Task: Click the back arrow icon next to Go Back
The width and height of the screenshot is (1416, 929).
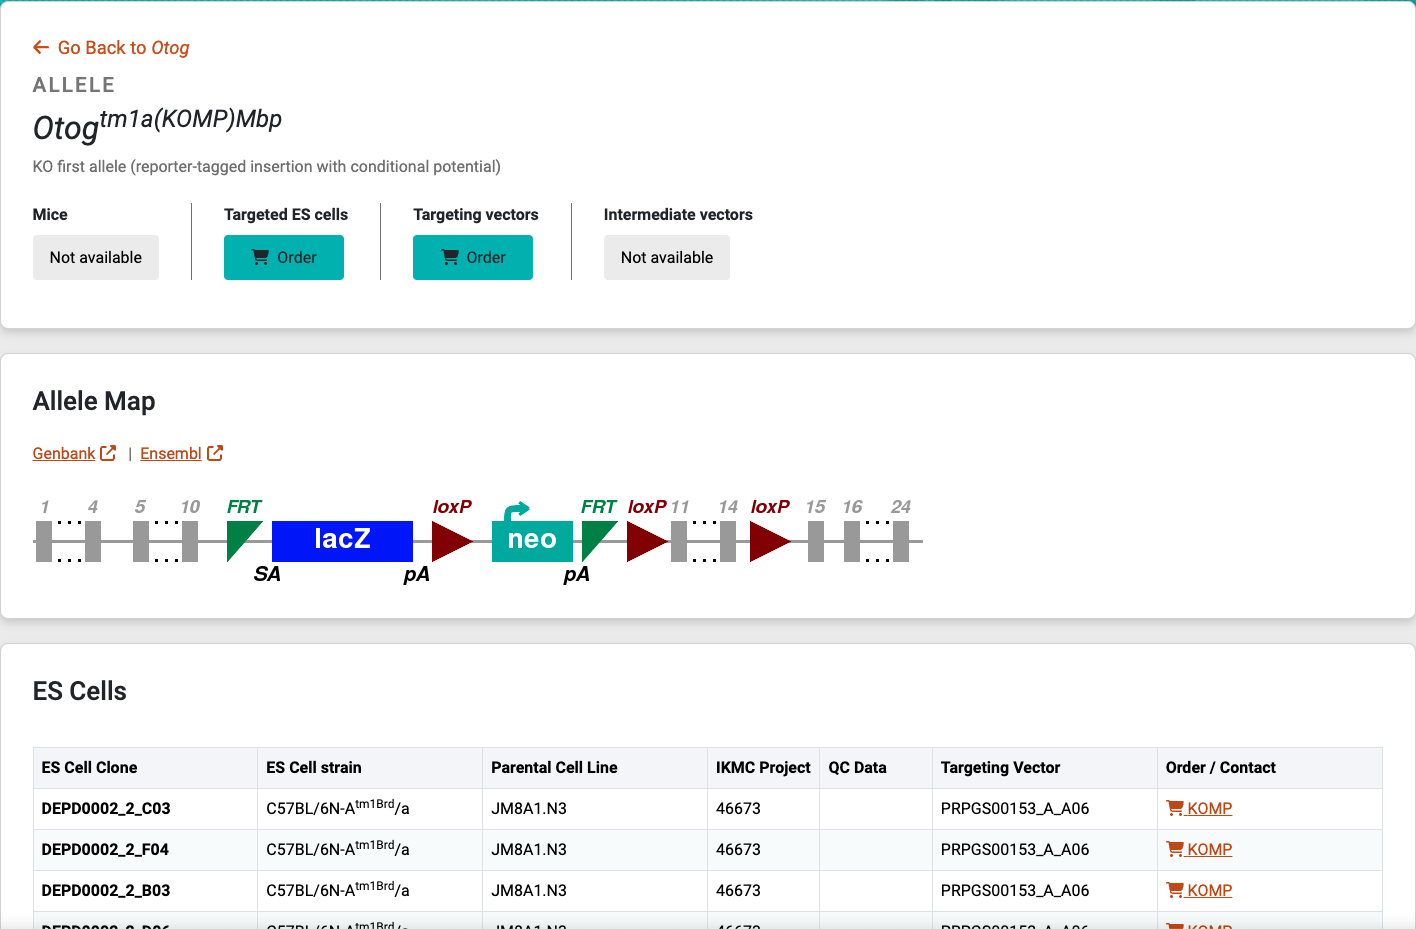Action: (41, 47)
